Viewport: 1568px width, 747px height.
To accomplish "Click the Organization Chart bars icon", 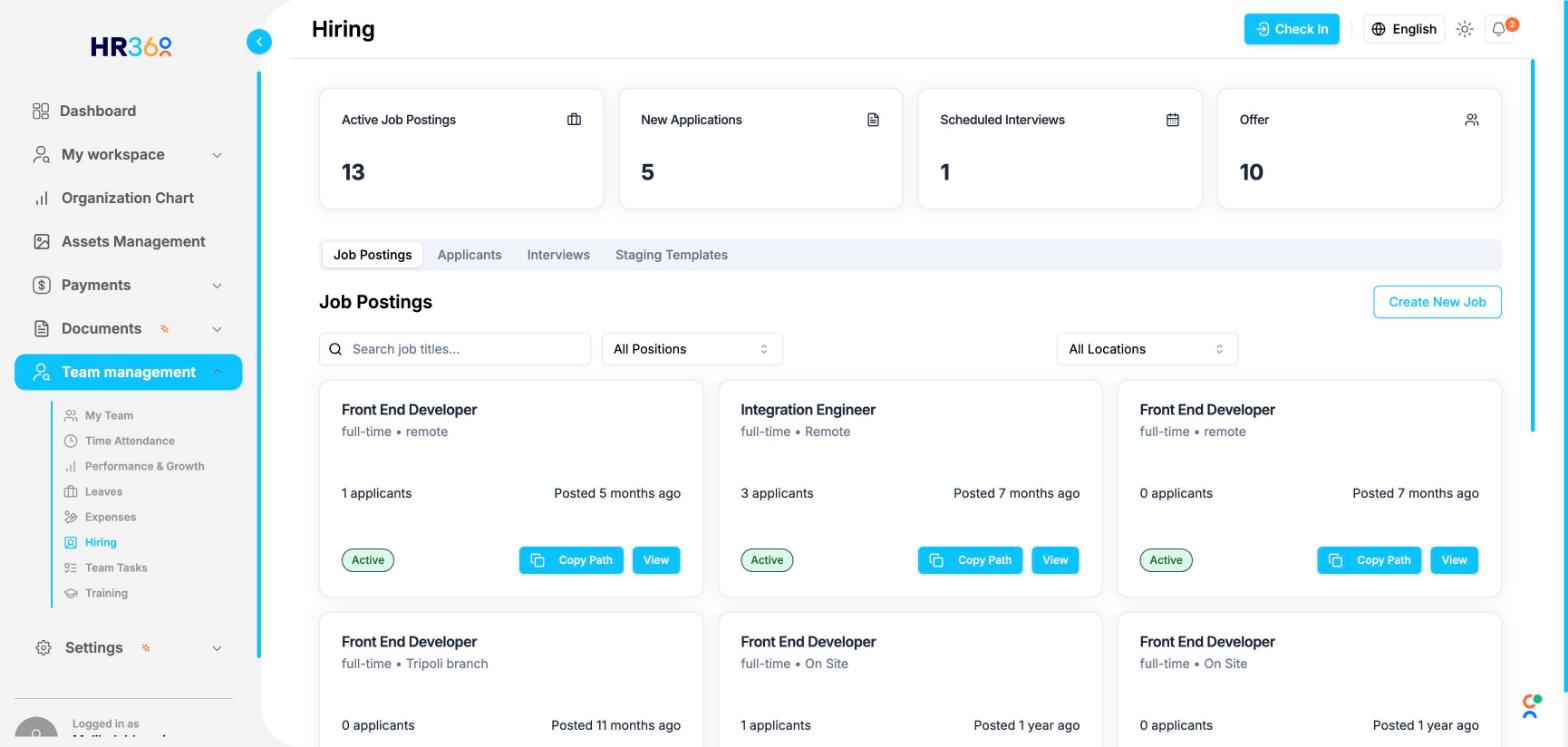I will (x=41, y=198).
